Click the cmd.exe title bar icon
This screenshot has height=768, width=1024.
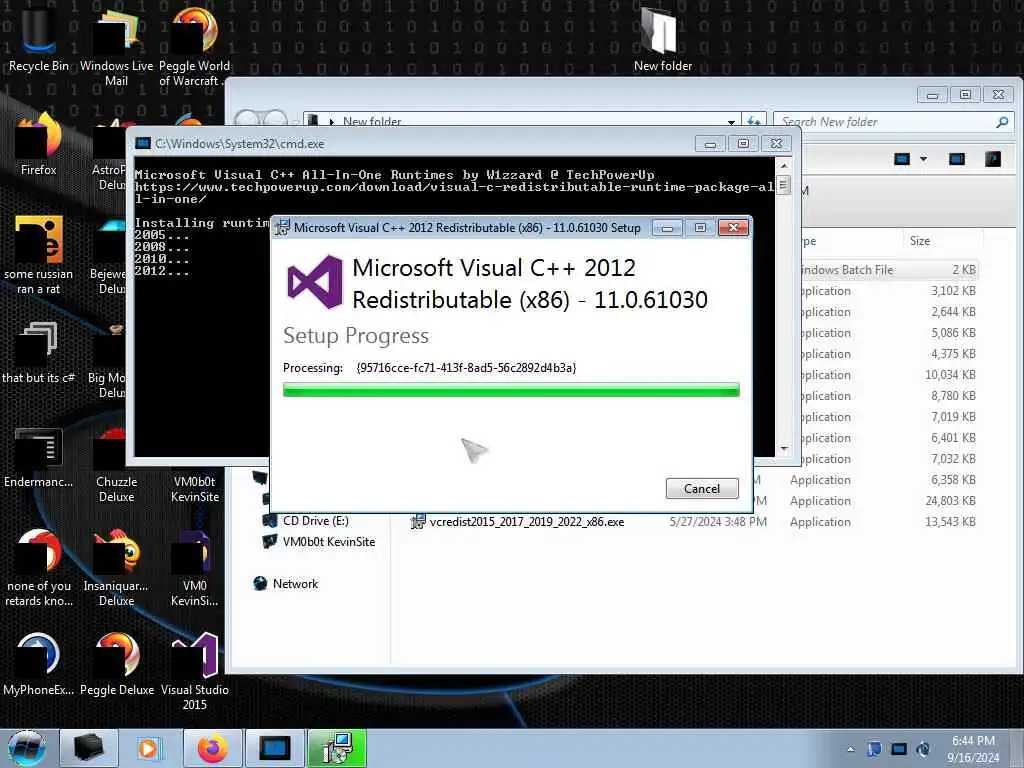coord(142,144)
